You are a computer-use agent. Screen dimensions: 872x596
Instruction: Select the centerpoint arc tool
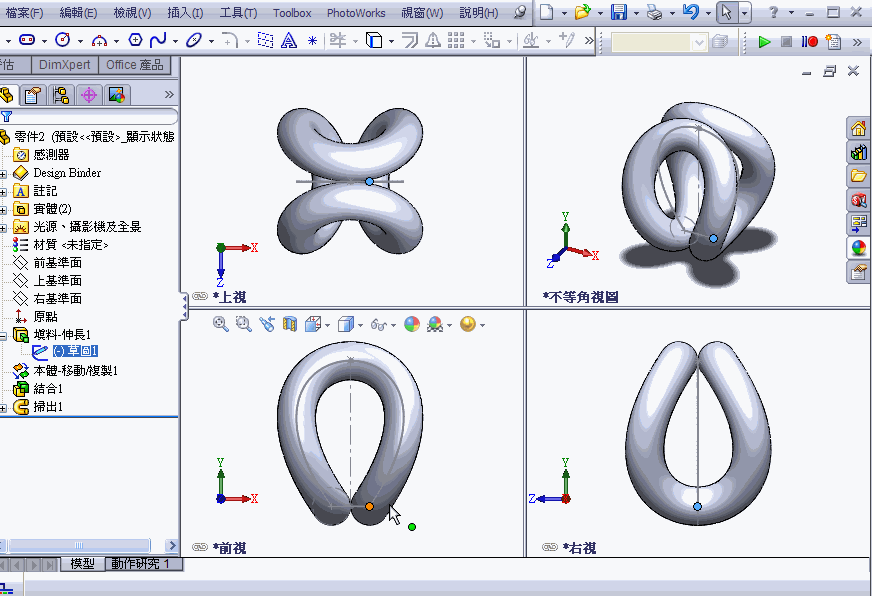tap(99, 40)
